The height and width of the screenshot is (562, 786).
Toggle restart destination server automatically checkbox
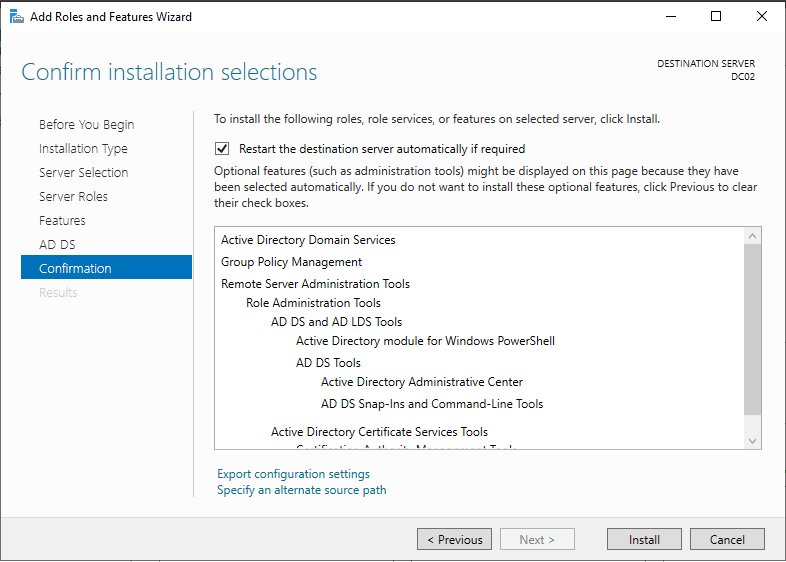[x=222, y=149]
